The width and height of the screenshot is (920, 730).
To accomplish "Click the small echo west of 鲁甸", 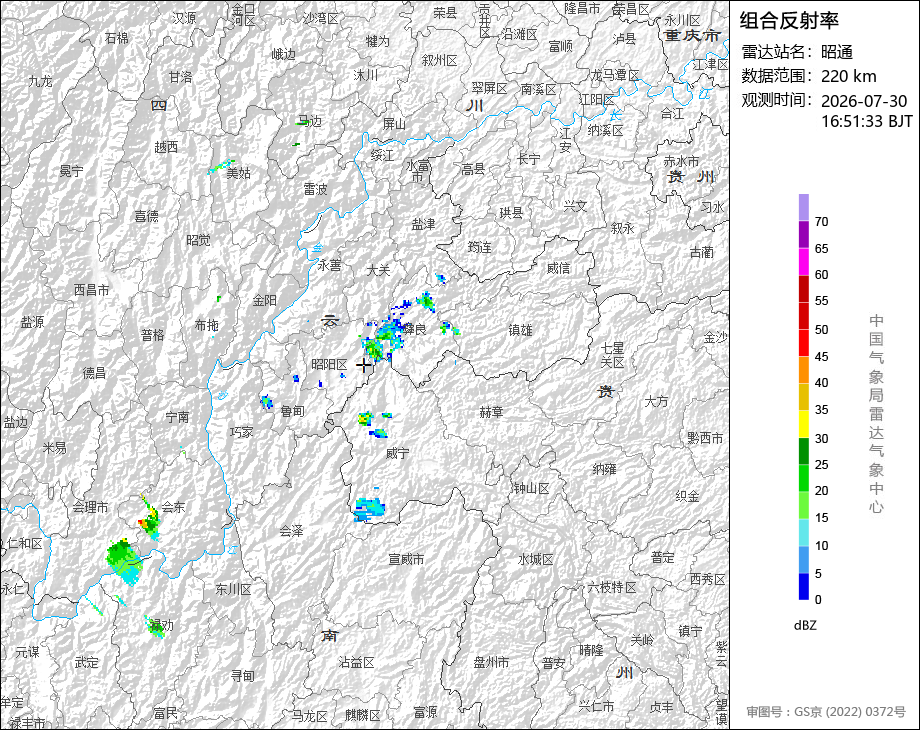I will [x=266, y=401].
